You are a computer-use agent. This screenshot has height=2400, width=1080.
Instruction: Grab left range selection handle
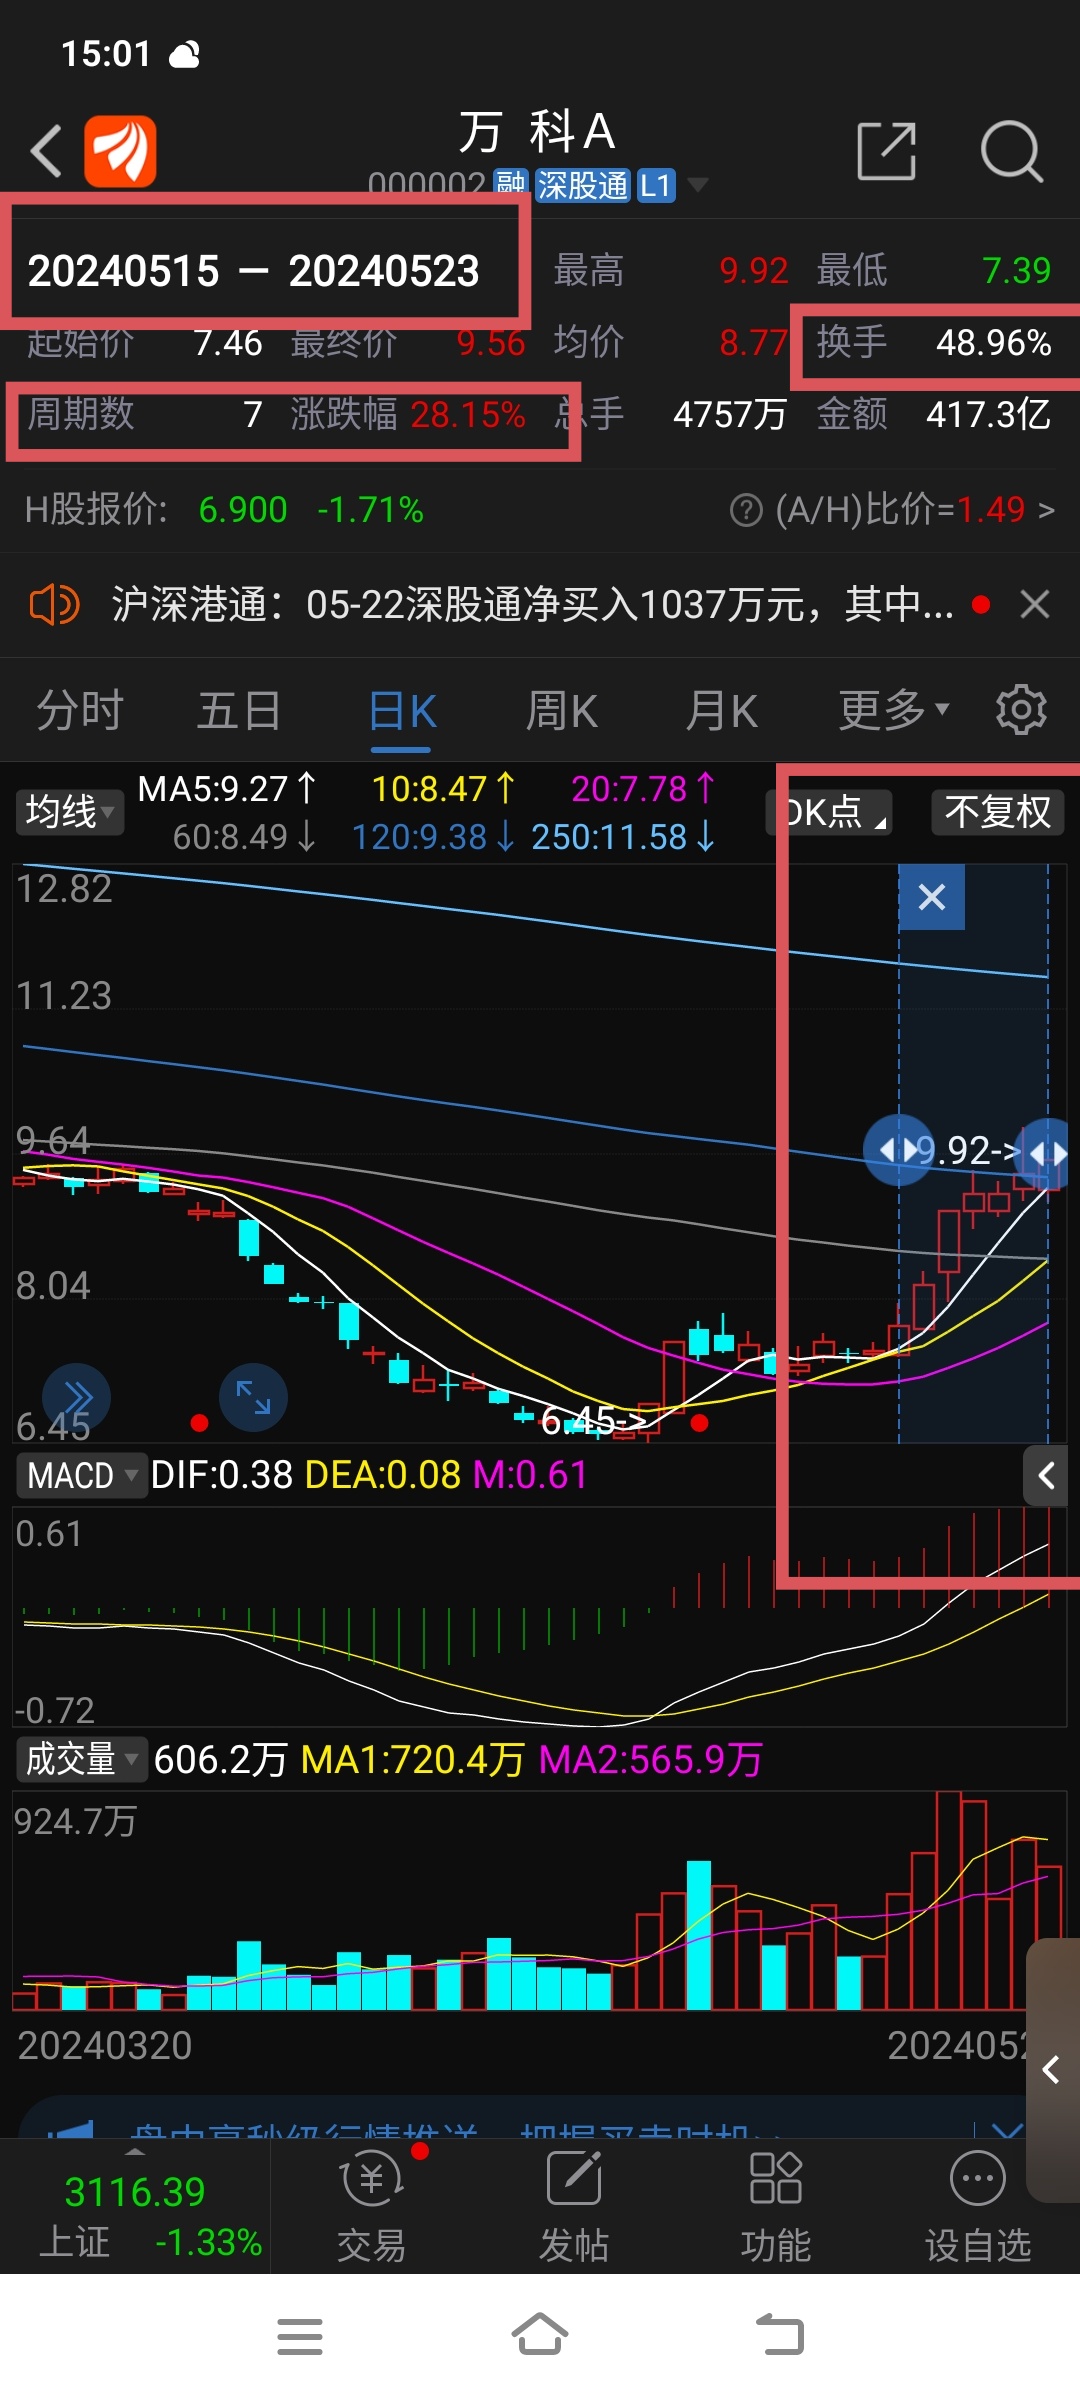coord(898,1151)
